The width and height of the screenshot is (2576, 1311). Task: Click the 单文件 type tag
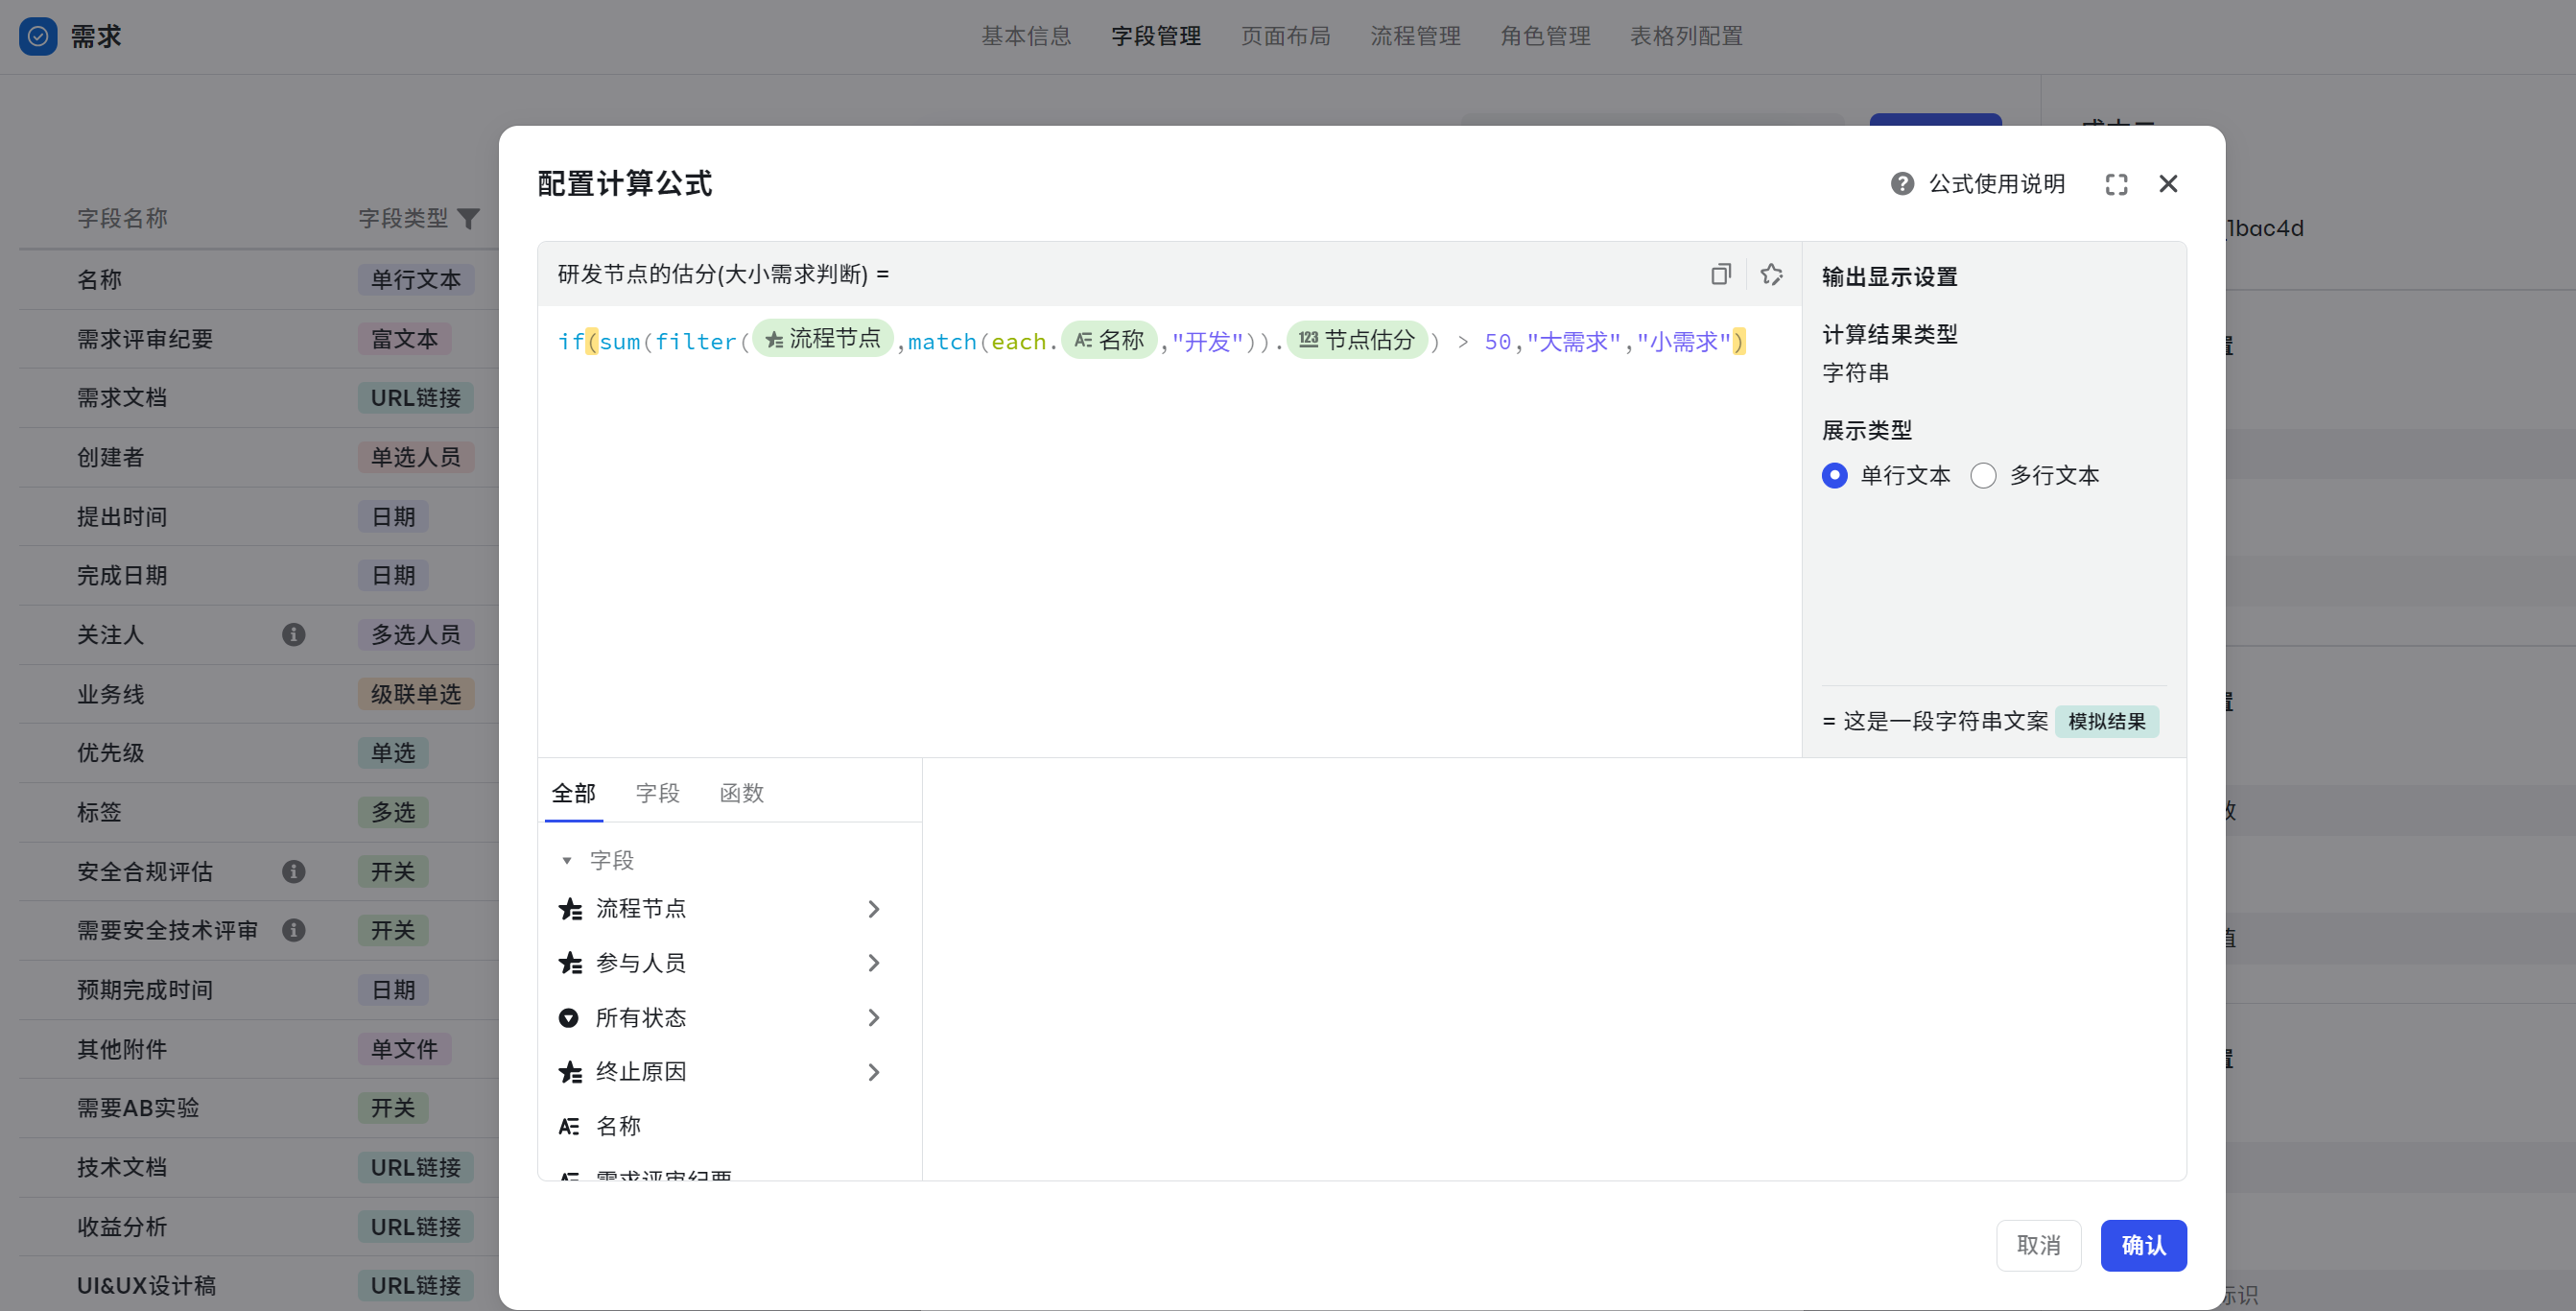[405, 1049]
